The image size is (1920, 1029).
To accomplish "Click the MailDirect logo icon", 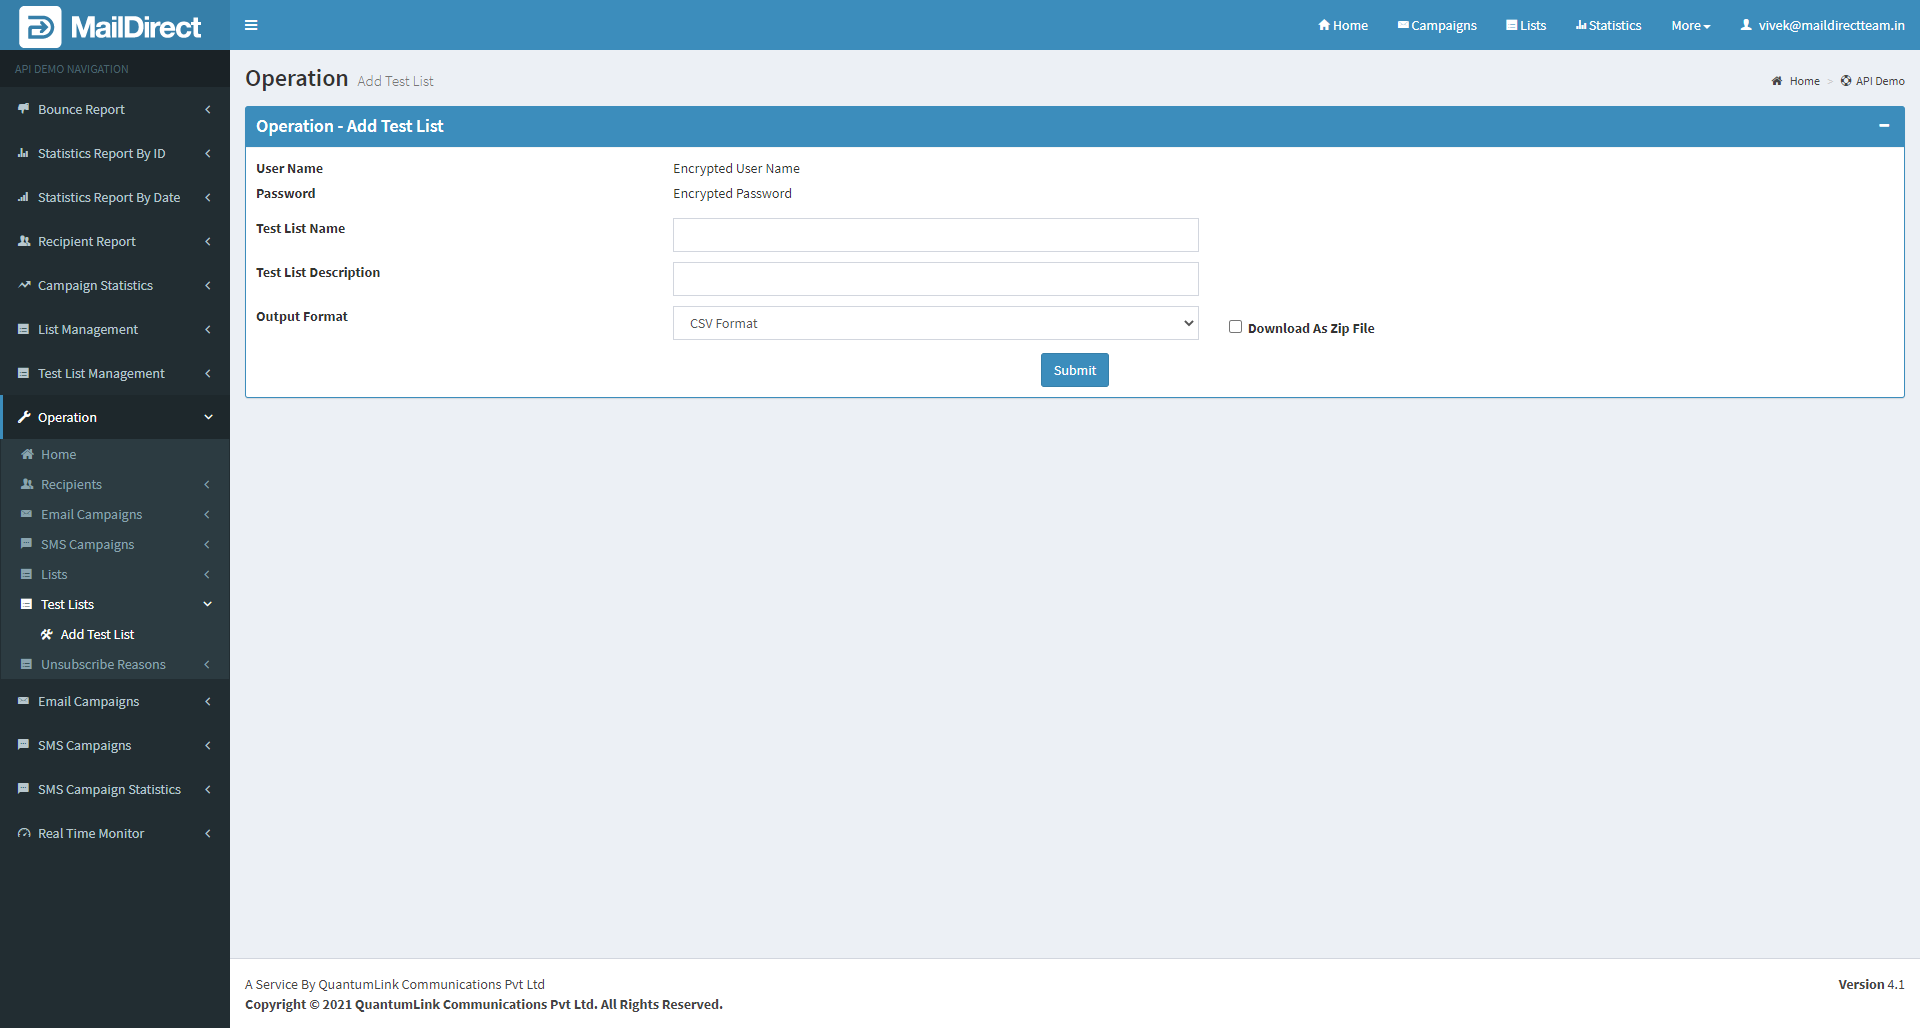I will [x=40, y=27].
